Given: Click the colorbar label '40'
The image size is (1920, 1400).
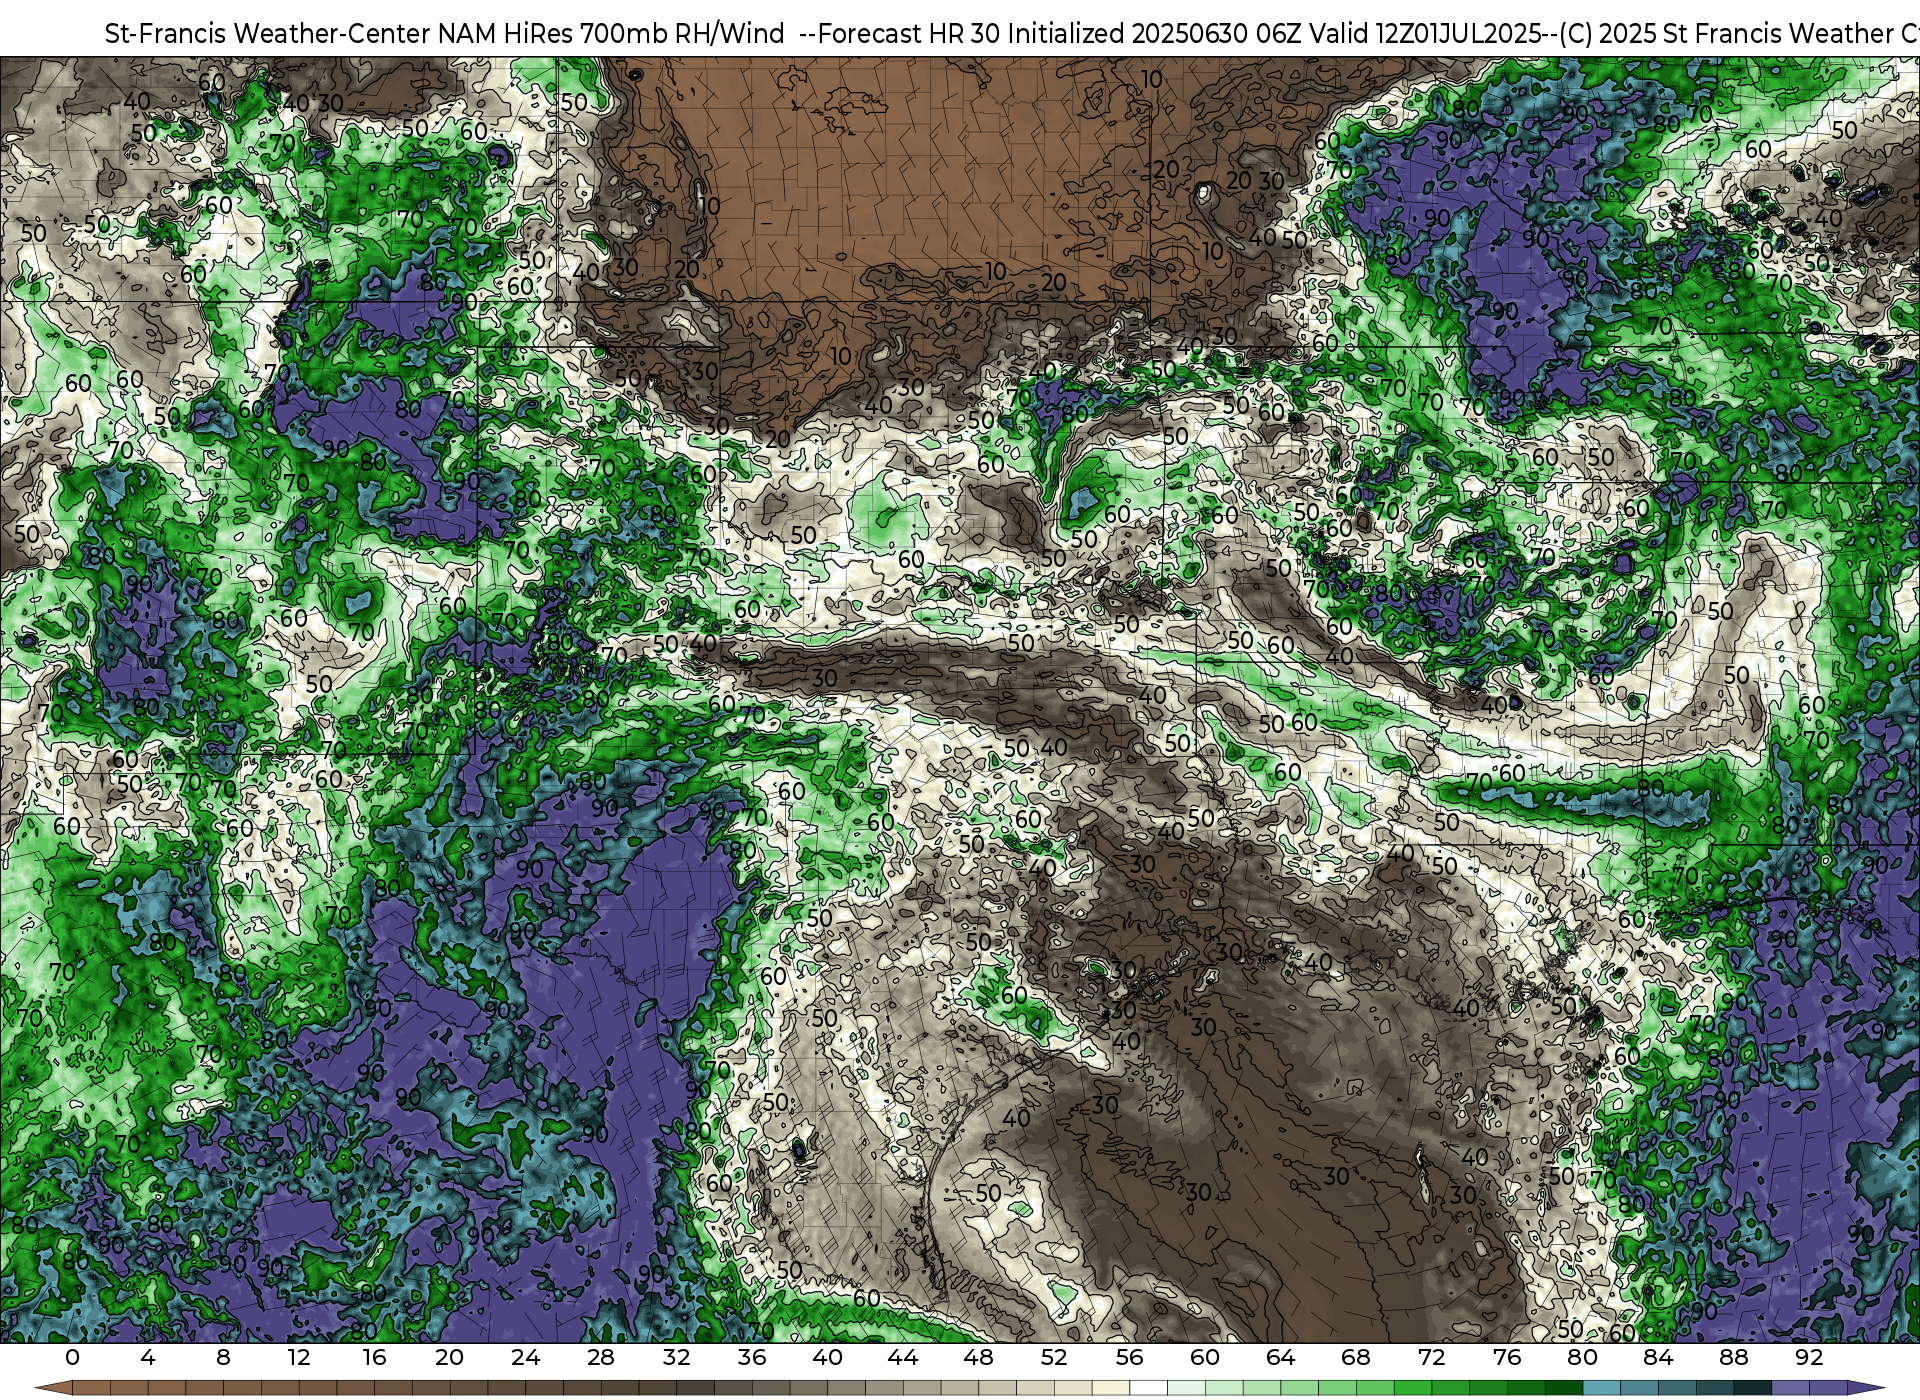Looking at the screenshot, I should [x=828, y=1357].
